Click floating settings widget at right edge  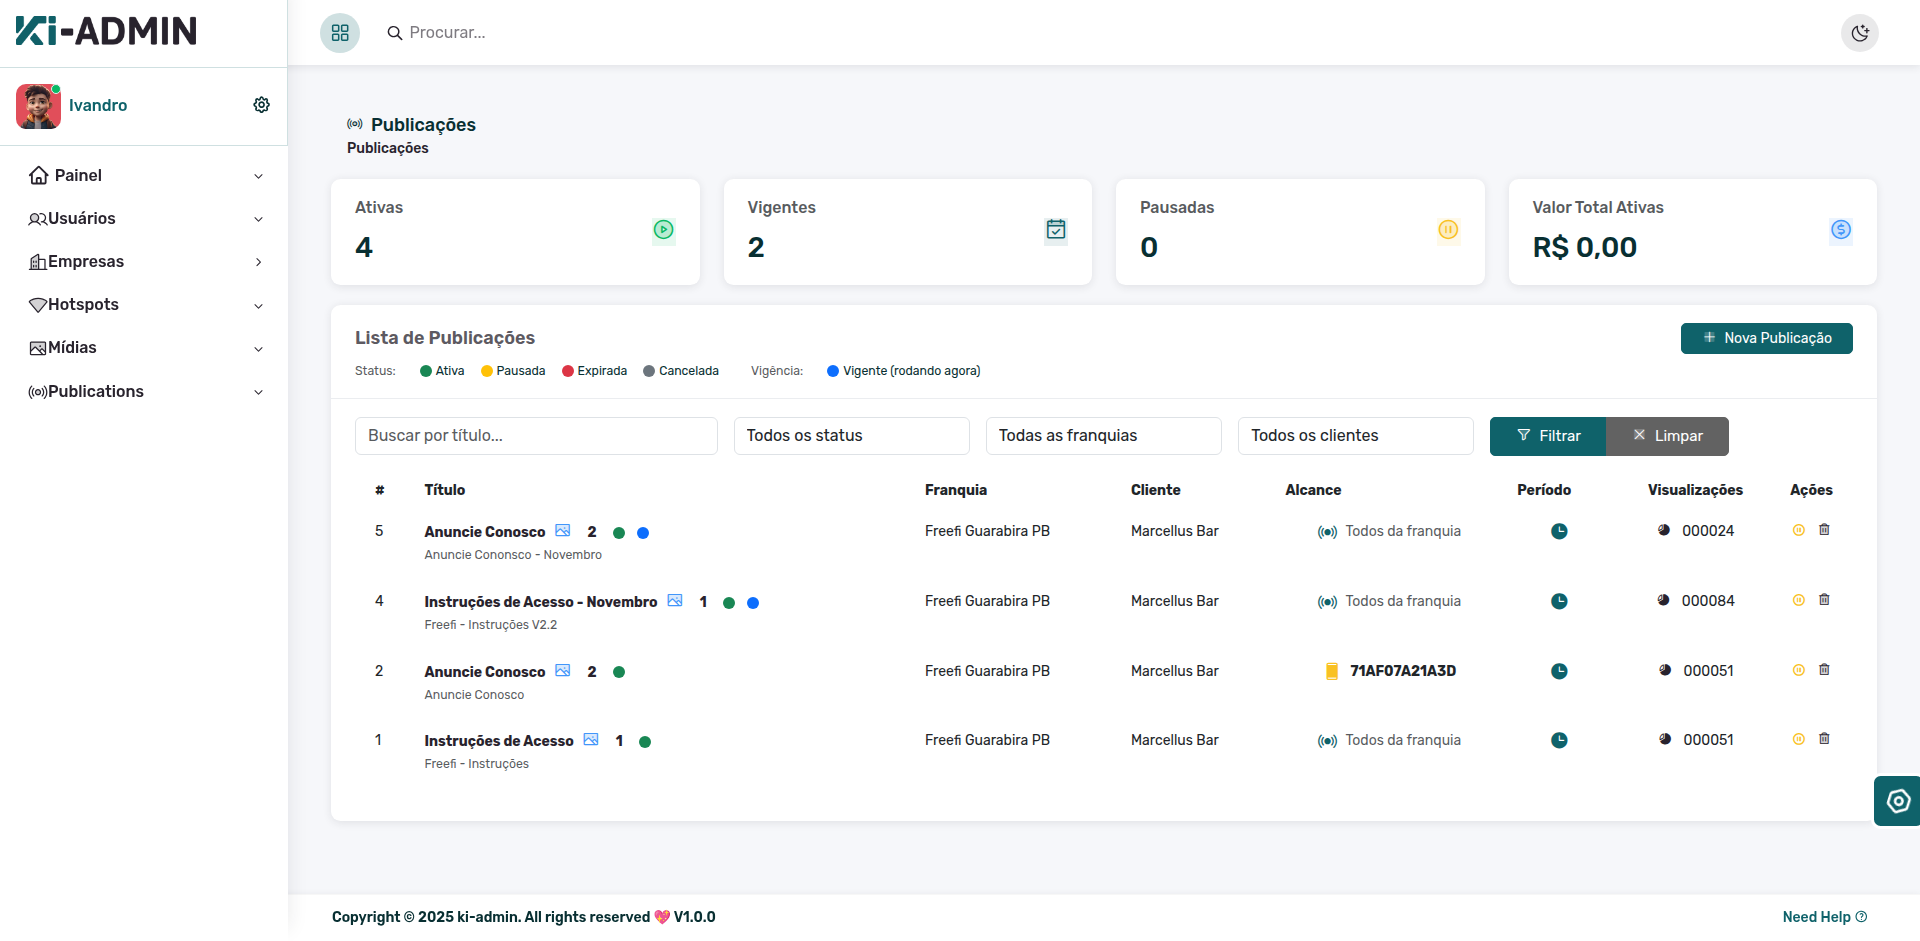1897,801
